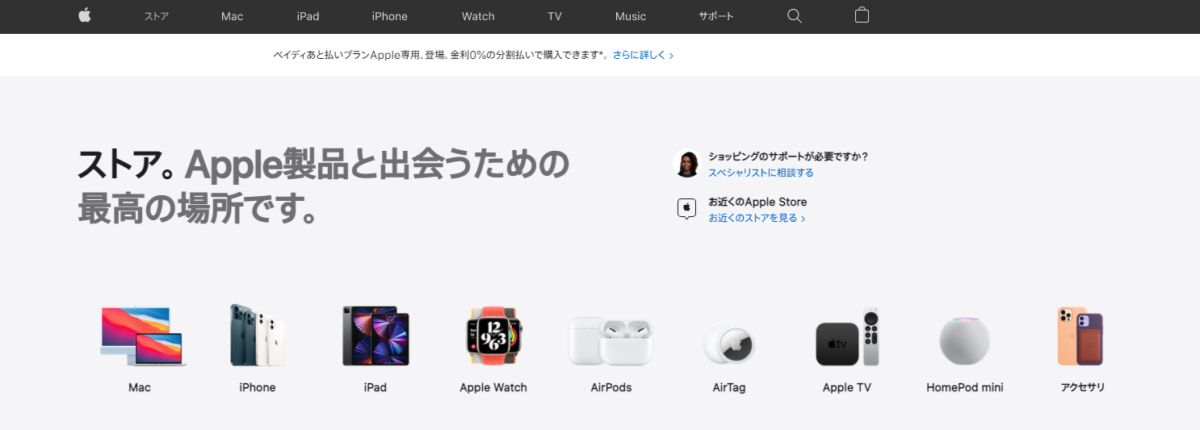The height and width of the screenshot is (430, 1200).
Task: Select the Apple Watch product image
Action: [x=493, y=335]
